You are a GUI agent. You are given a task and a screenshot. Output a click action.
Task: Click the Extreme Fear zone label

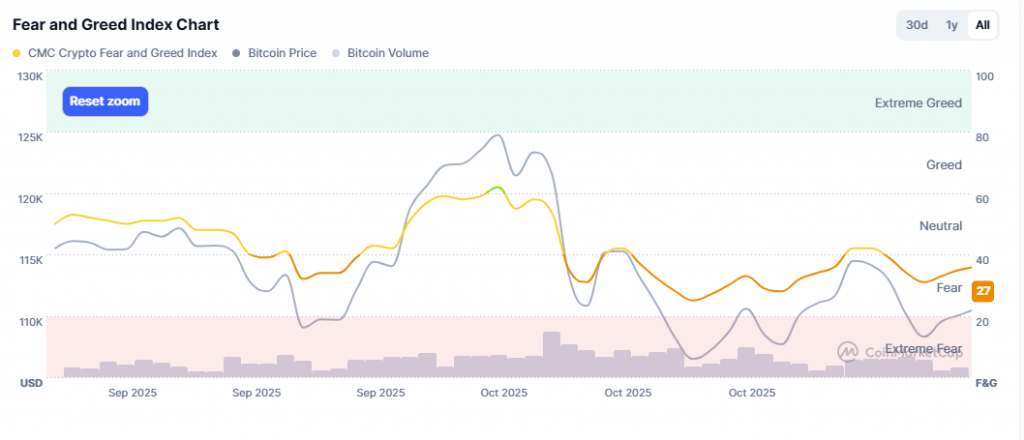coord(923,348)
